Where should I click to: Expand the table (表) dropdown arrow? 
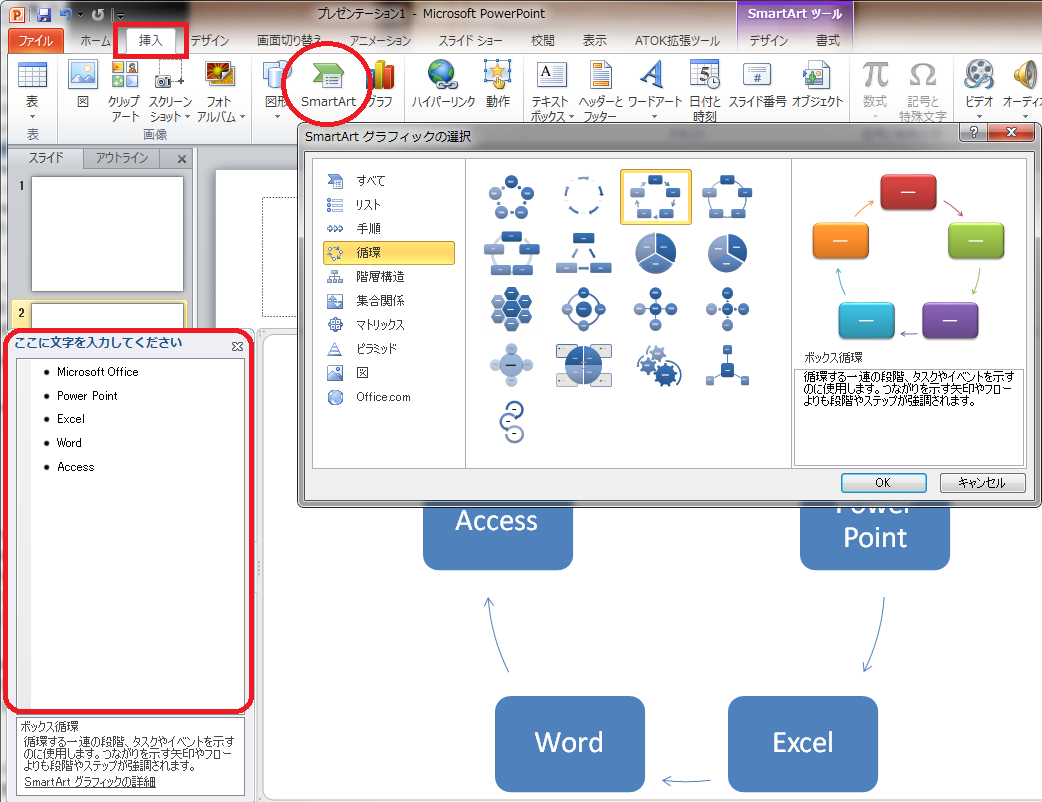[x=32, y=117]
